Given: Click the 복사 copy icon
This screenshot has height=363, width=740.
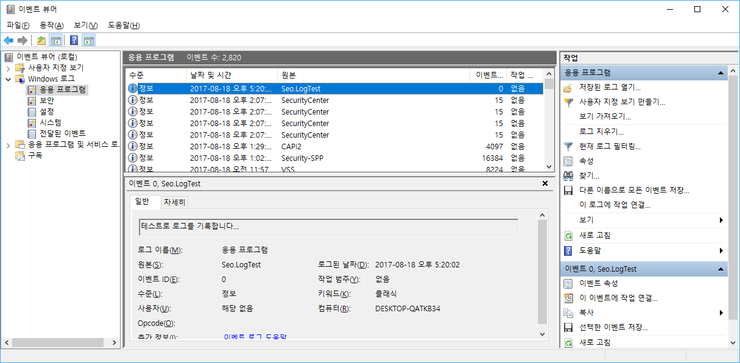Looking at the screenshot, I should coord(569,312).
